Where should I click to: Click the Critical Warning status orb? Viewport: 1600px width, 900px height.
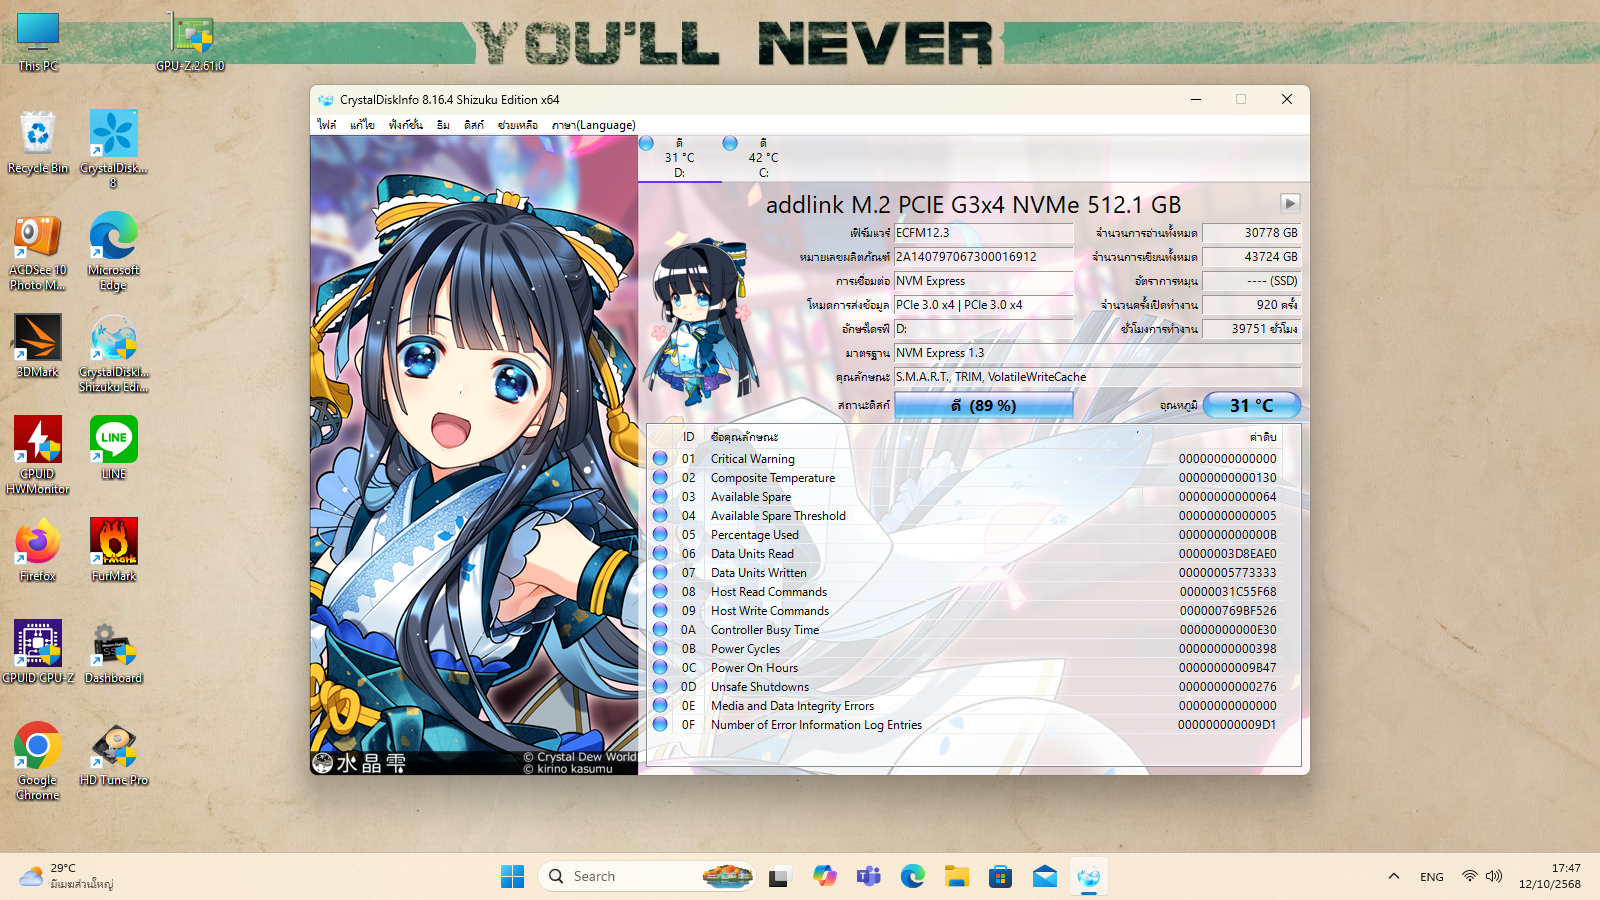660,458
